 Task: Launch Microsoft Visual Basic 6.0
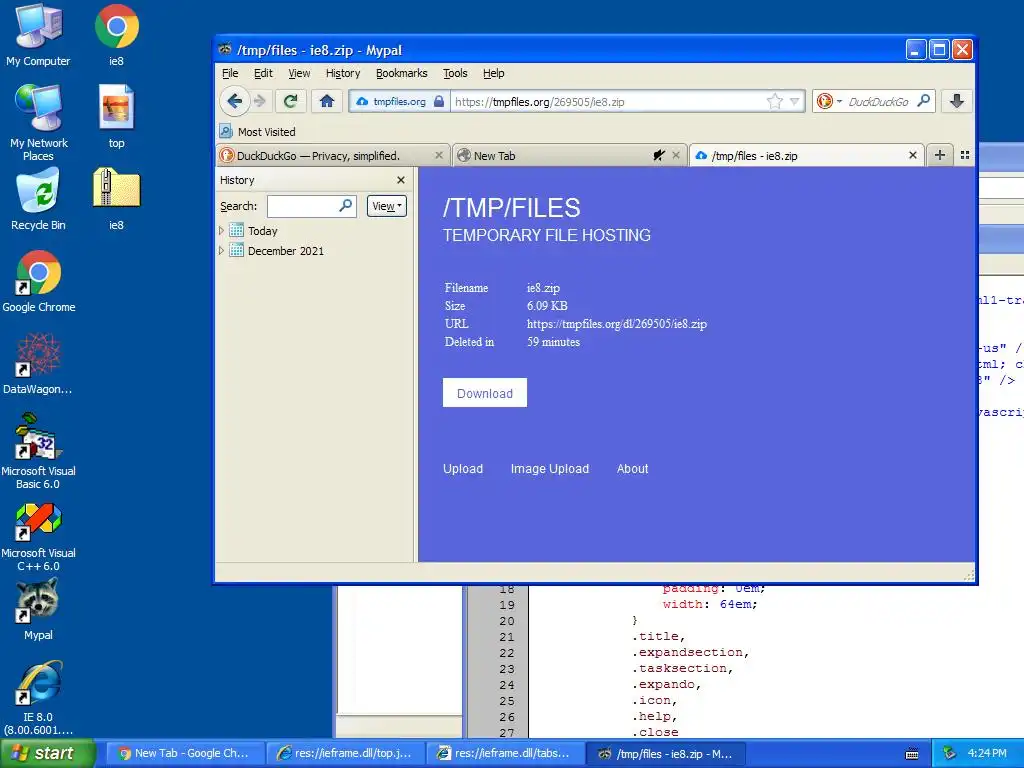(38, 451)
